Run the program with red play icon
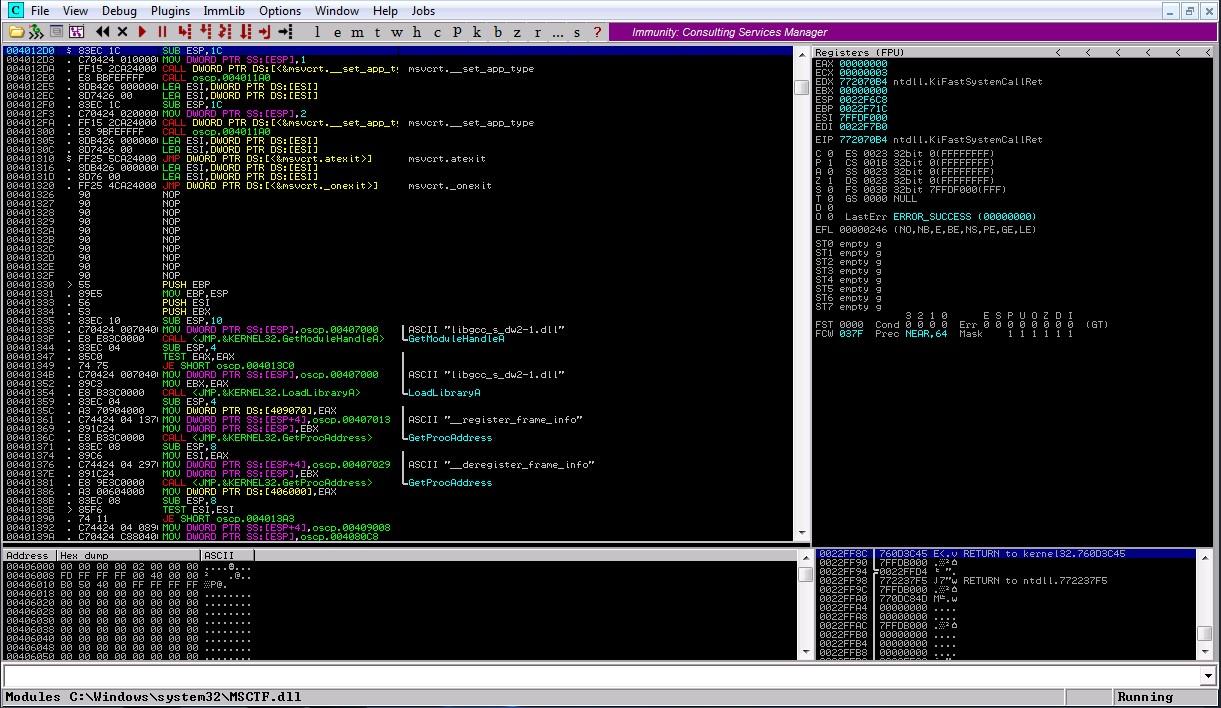1221x708 pixels. tap(142, 32)
